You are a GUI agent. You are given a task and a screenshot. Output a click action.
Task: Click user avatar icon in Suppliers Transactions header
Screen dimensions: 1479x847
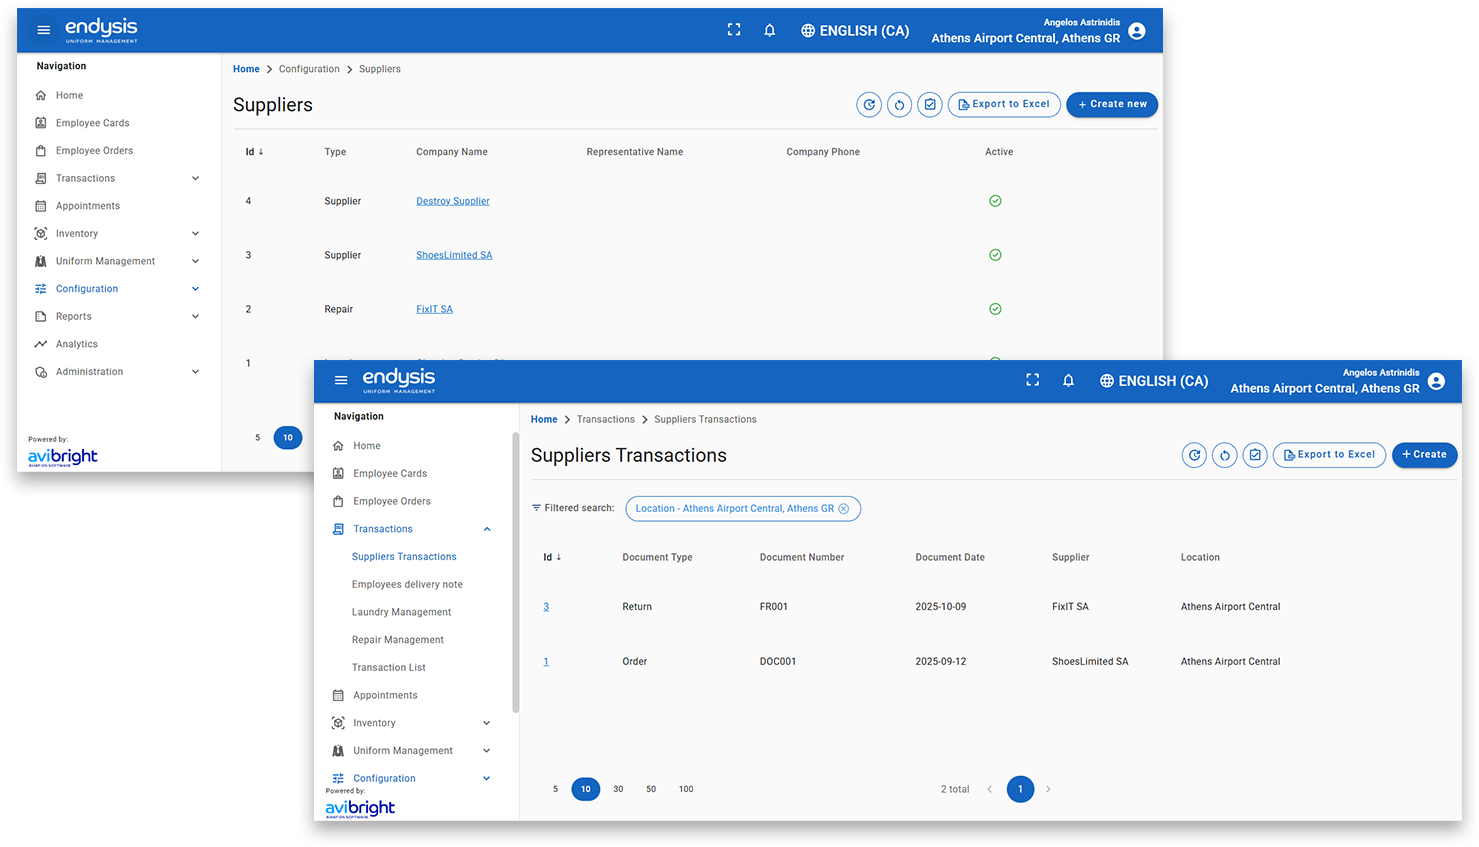[x=1437, y=381]
